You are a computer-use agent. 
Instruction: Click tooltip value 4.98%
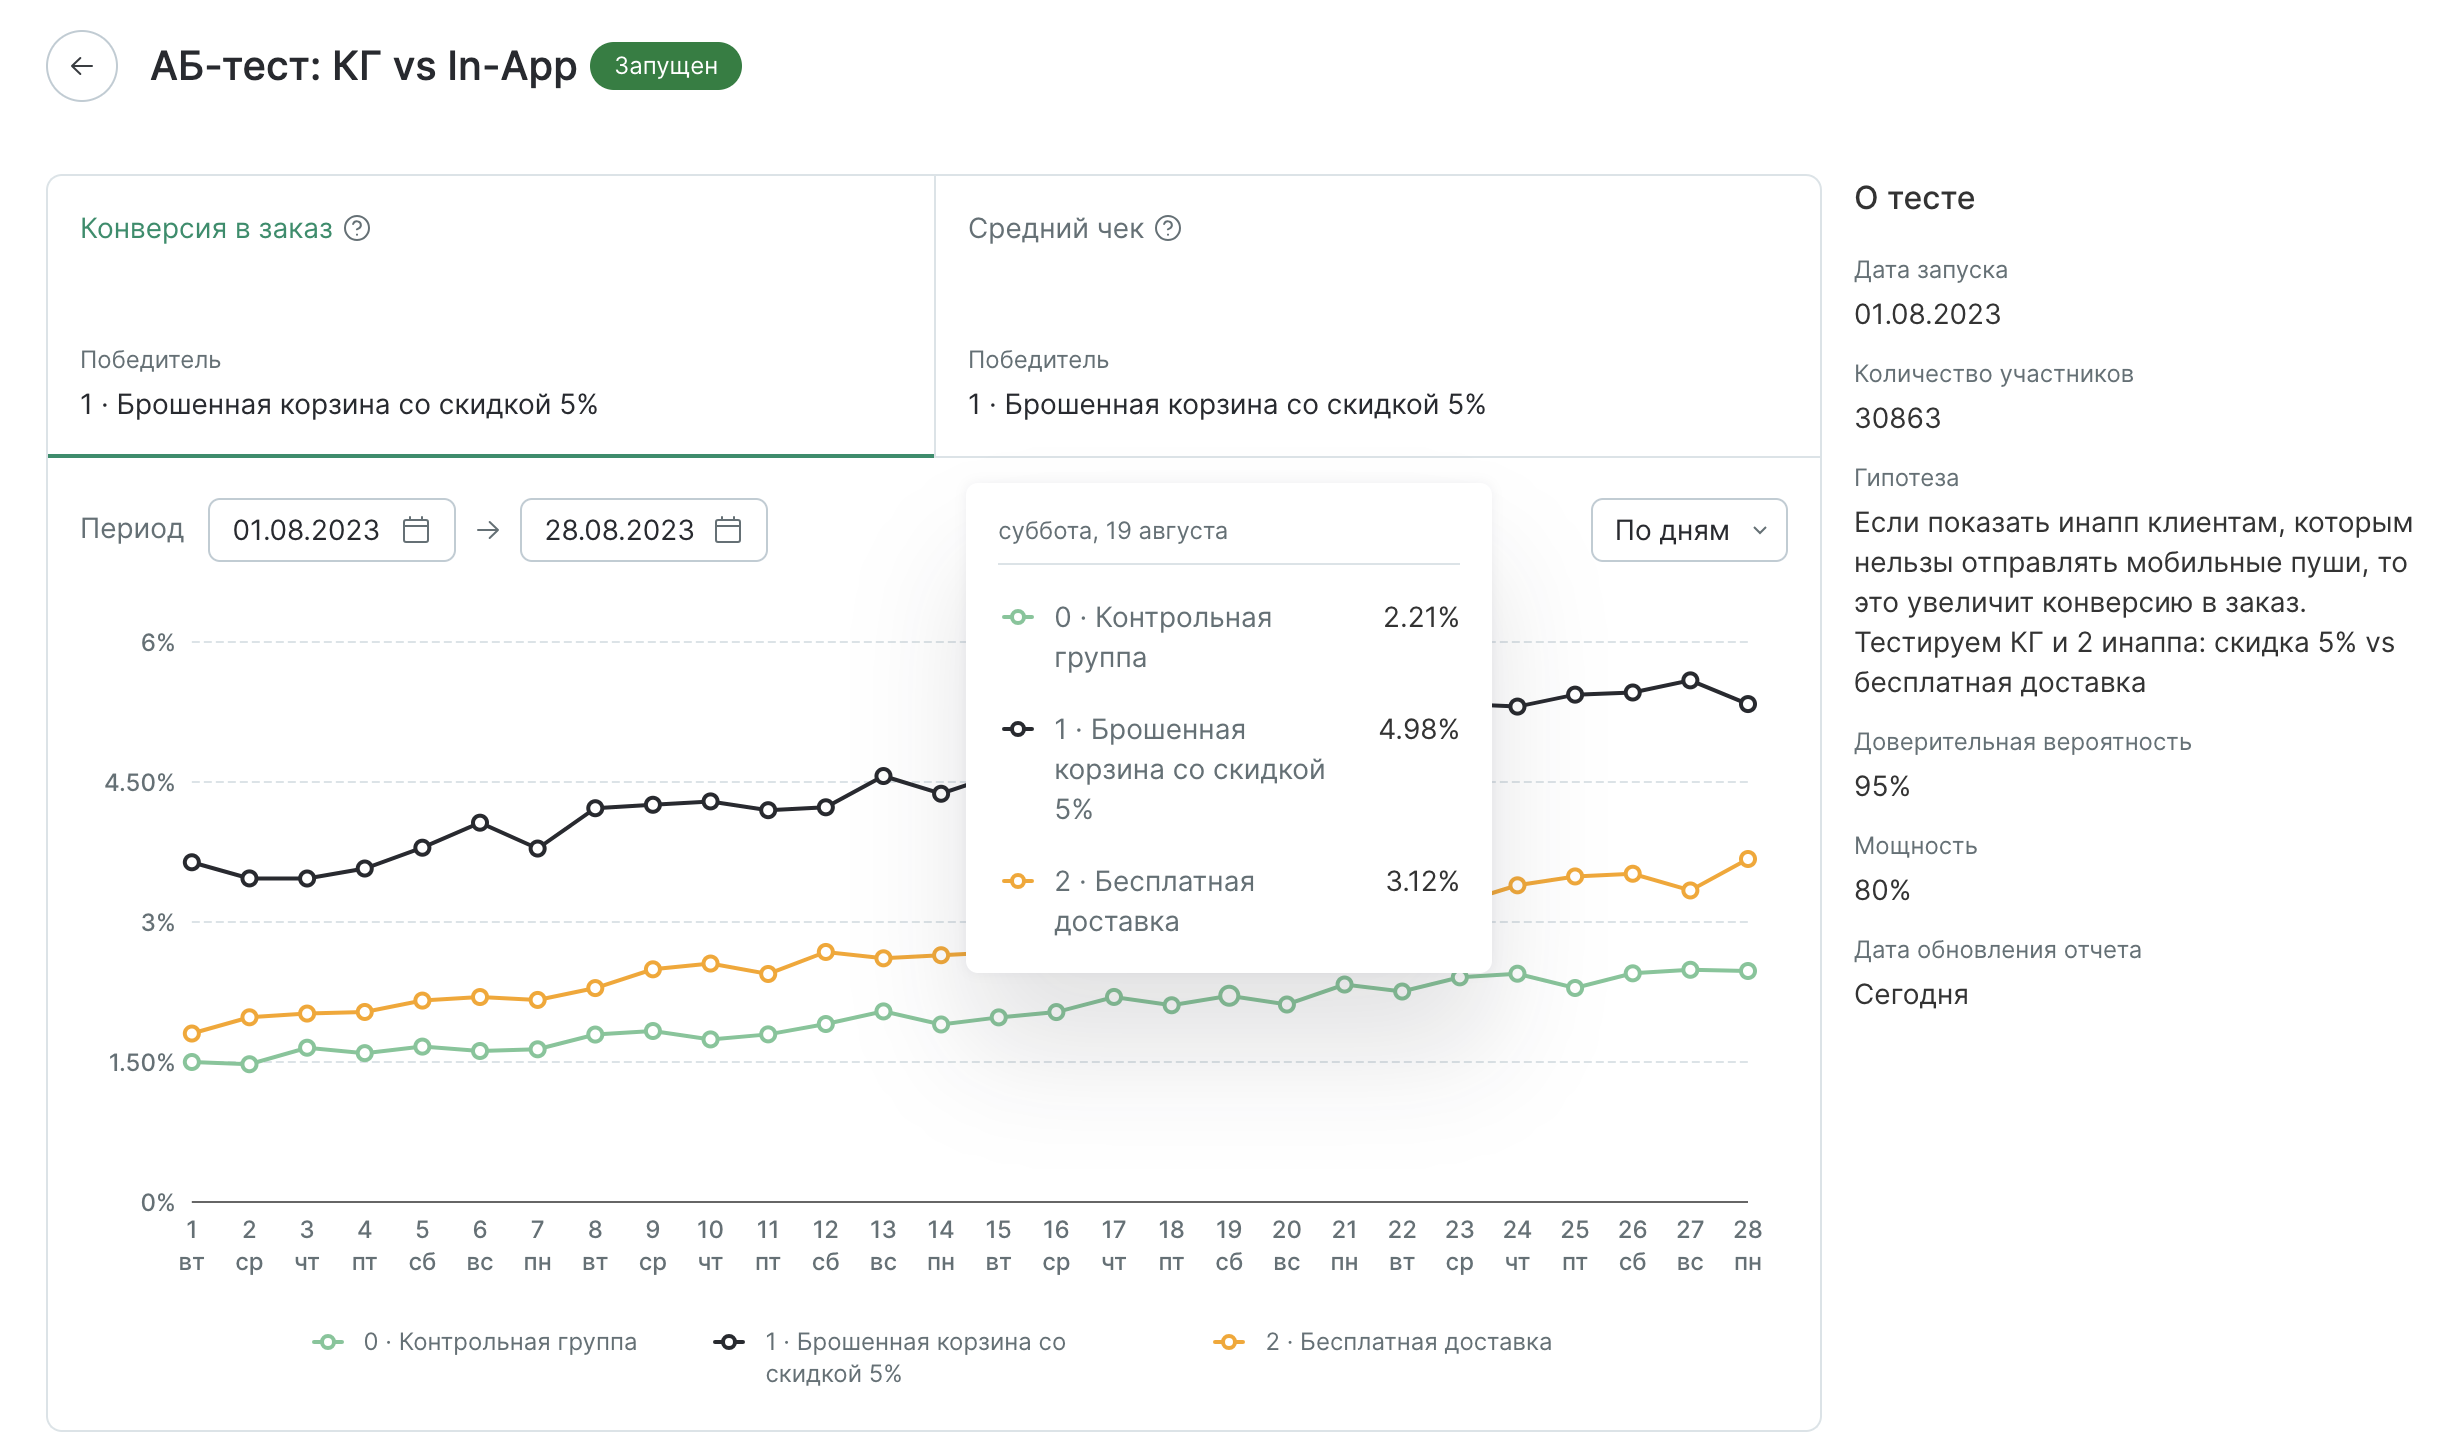[1419, 729]
